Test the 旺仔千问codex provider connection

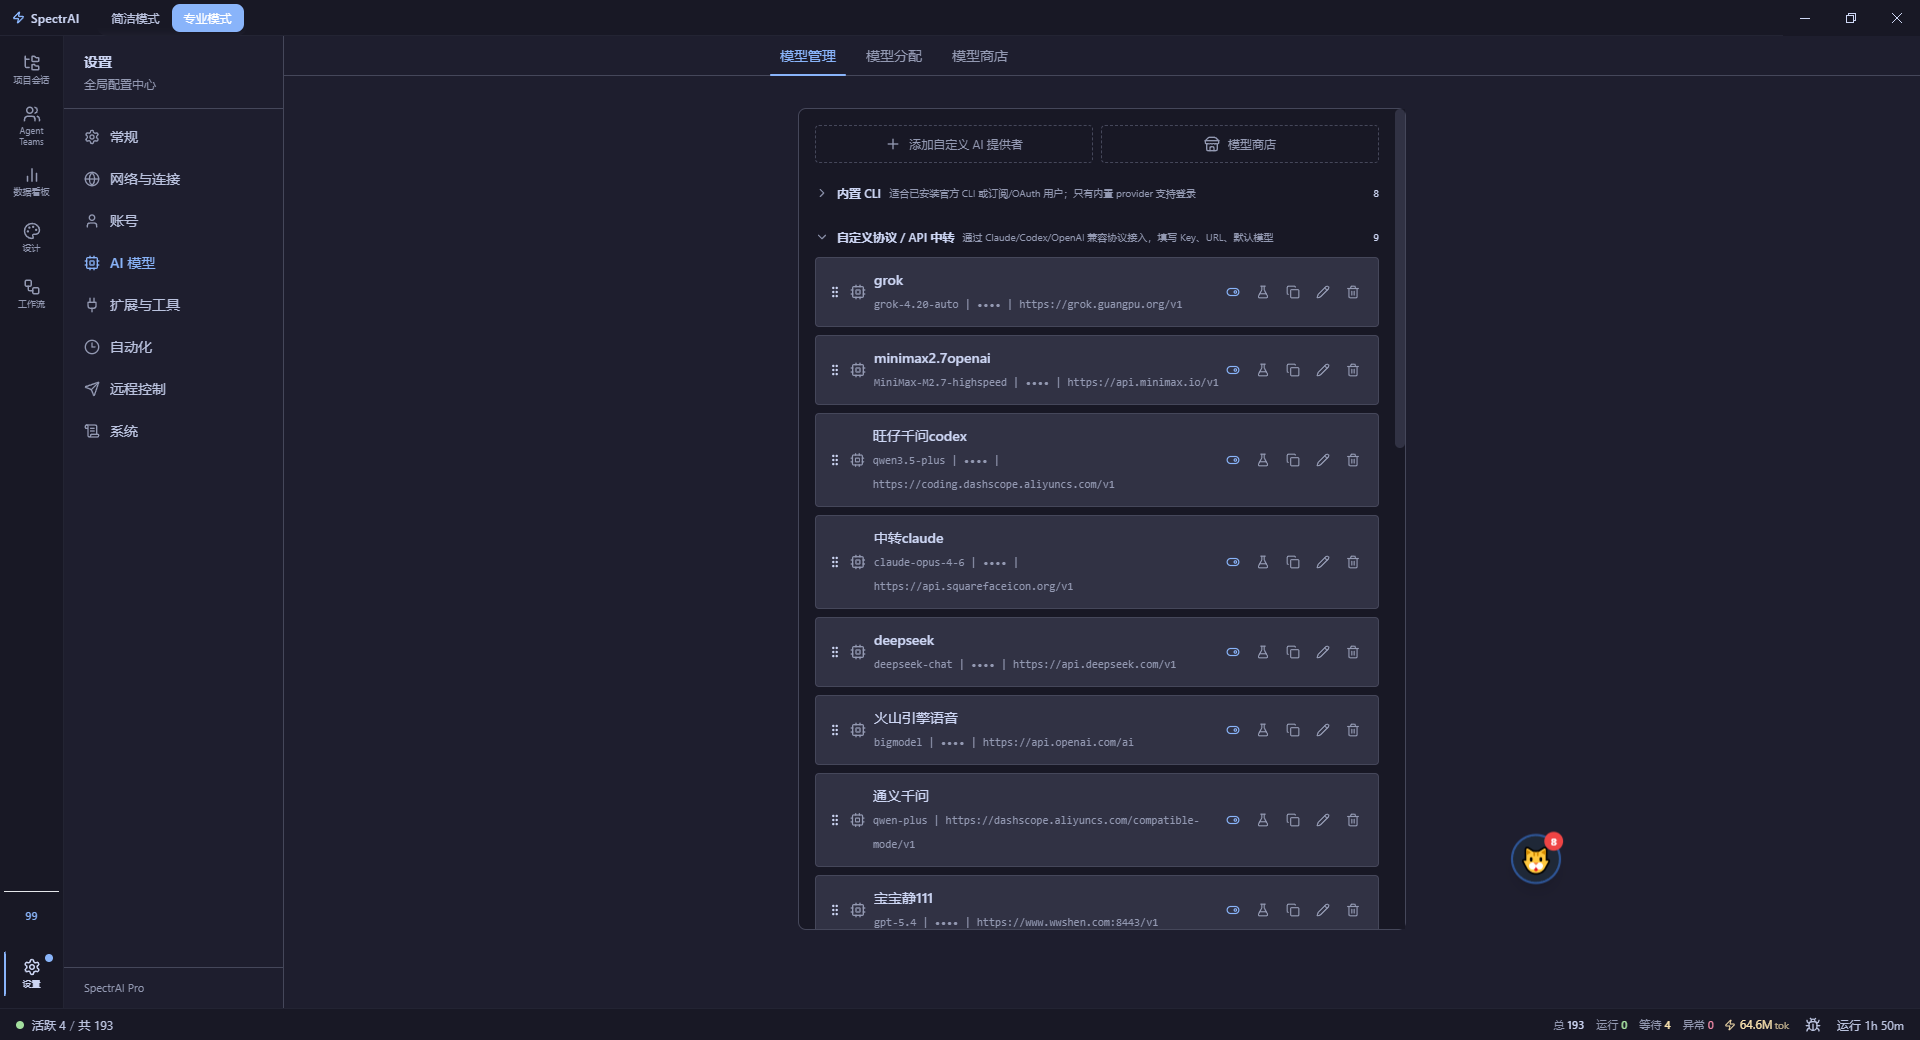tap(1263, 460)
